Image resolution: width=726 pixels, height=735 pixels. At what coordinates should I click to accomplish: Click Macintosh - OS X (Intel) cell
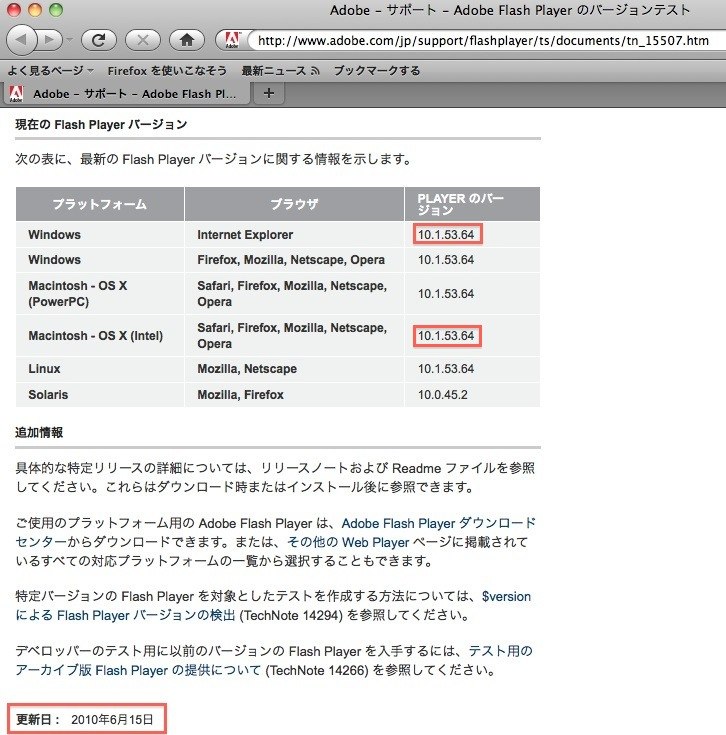coord(100,336)
